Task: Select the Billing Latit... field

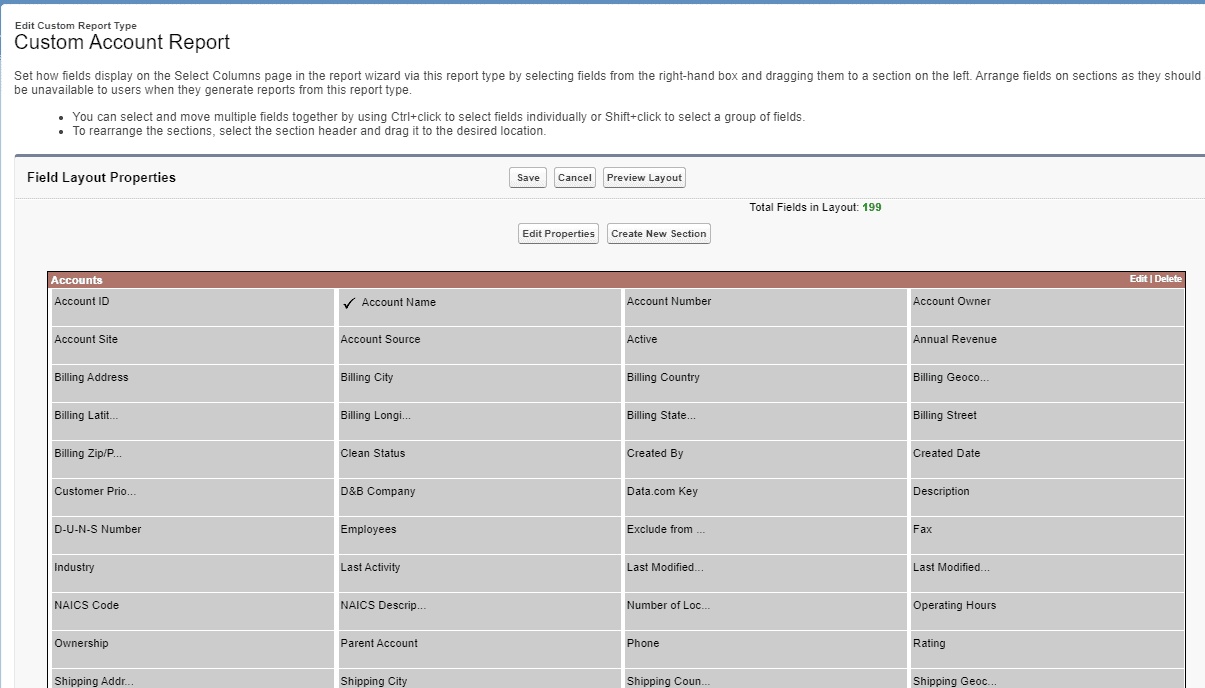Action: tap(194, 421)
